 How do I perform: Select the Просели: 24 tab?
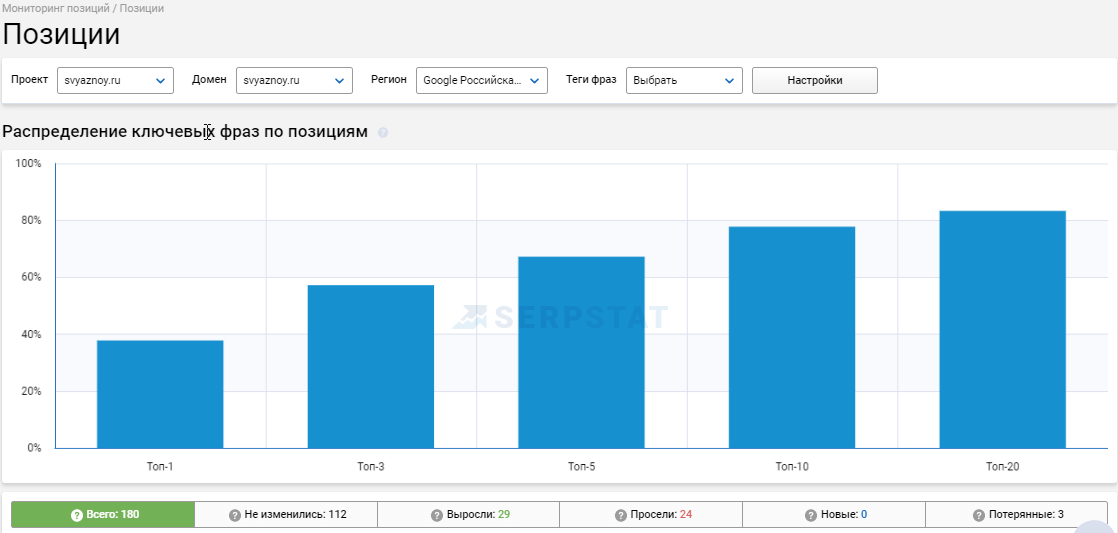pos(651,514)
